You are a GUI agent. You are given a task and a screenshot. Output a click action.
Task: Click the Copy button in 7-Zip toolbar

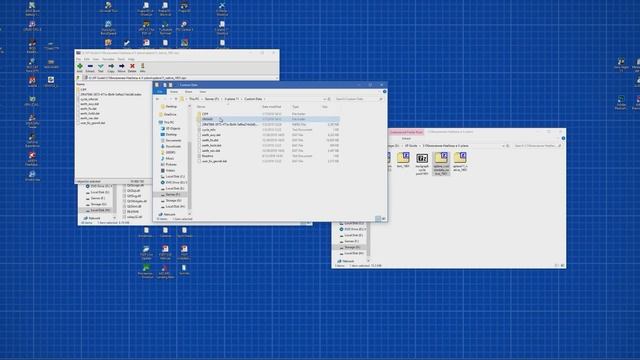point(111,68)
